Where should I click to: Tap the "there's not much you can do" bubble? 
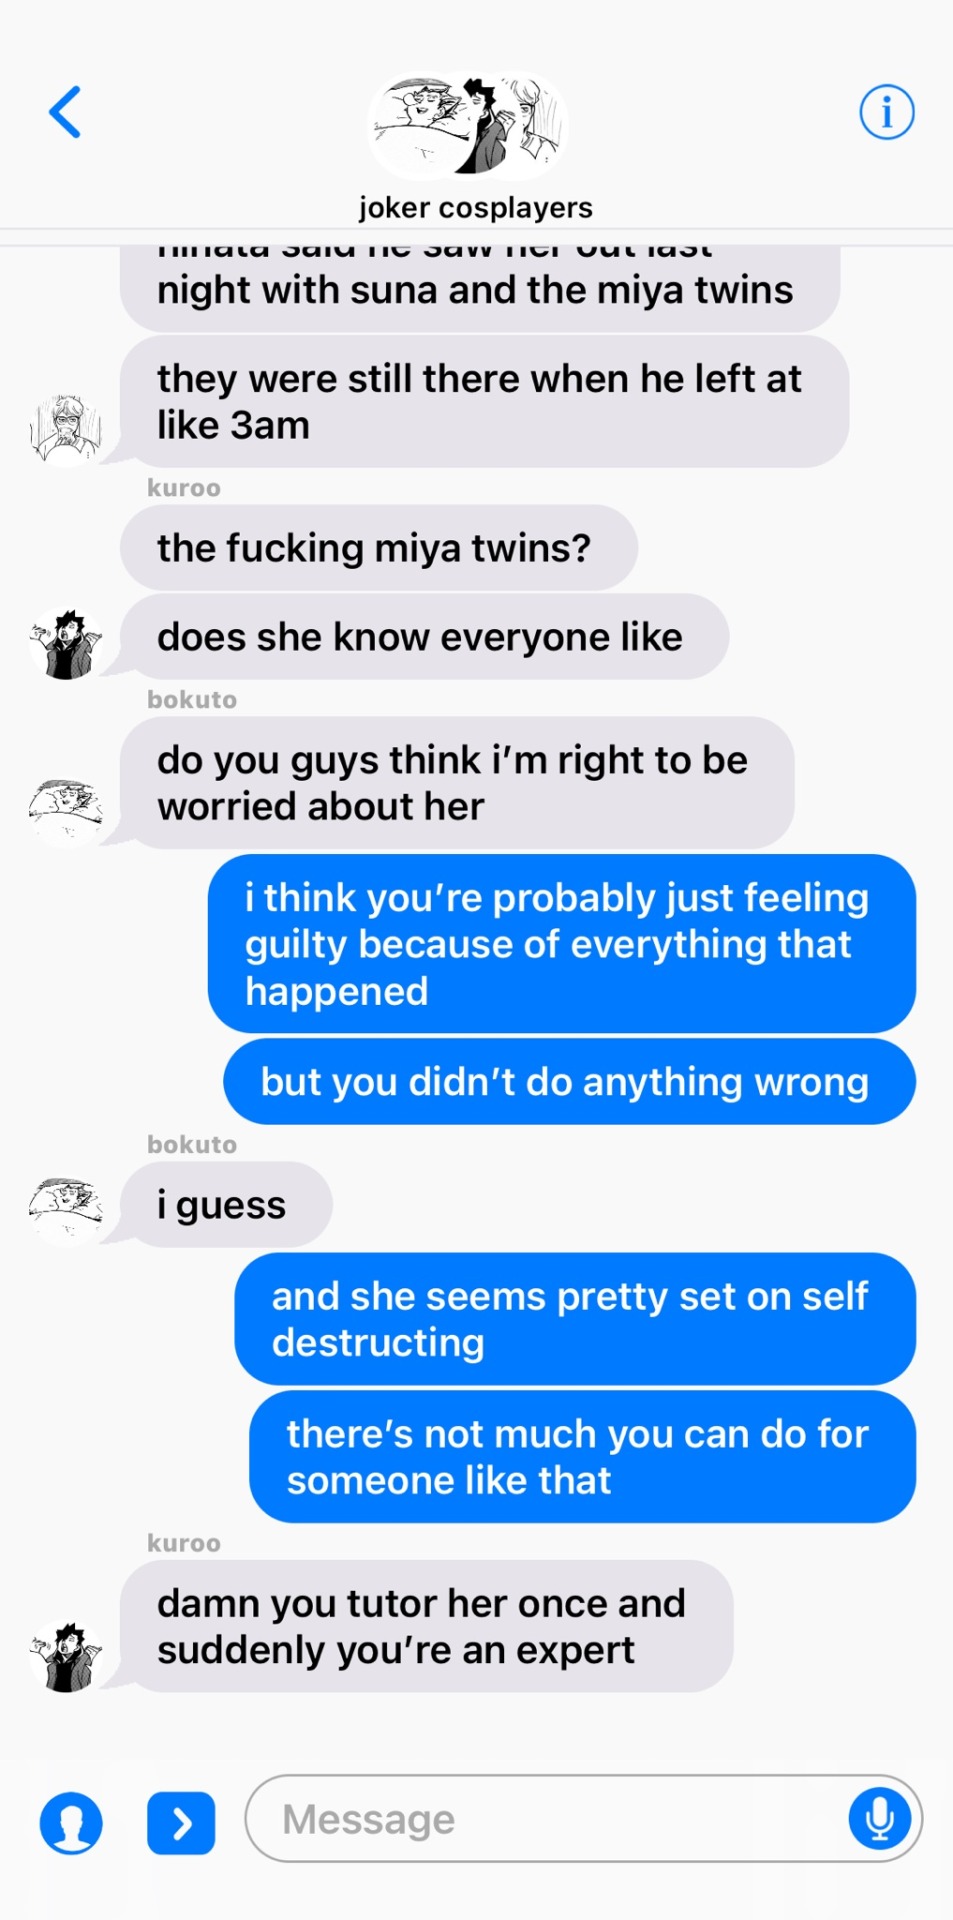click(x=583, y=1457)
